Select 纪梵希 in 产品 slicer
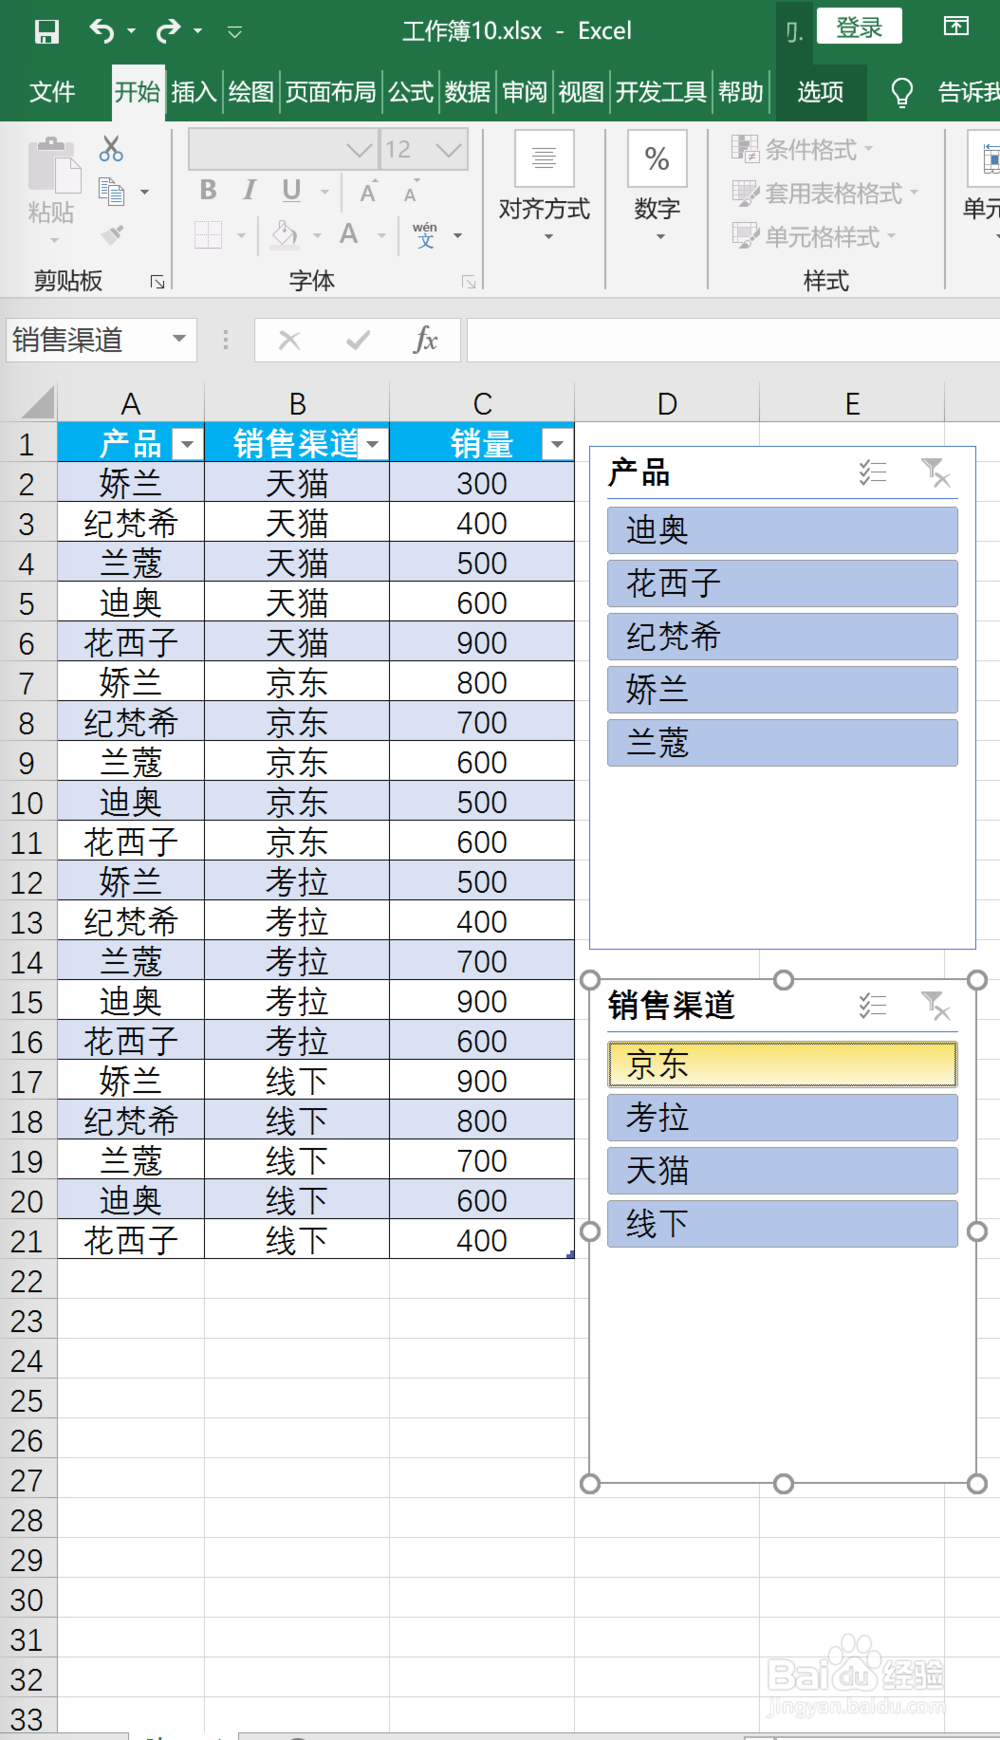Screen dimensions: 1000x1740 coord(782,637)
